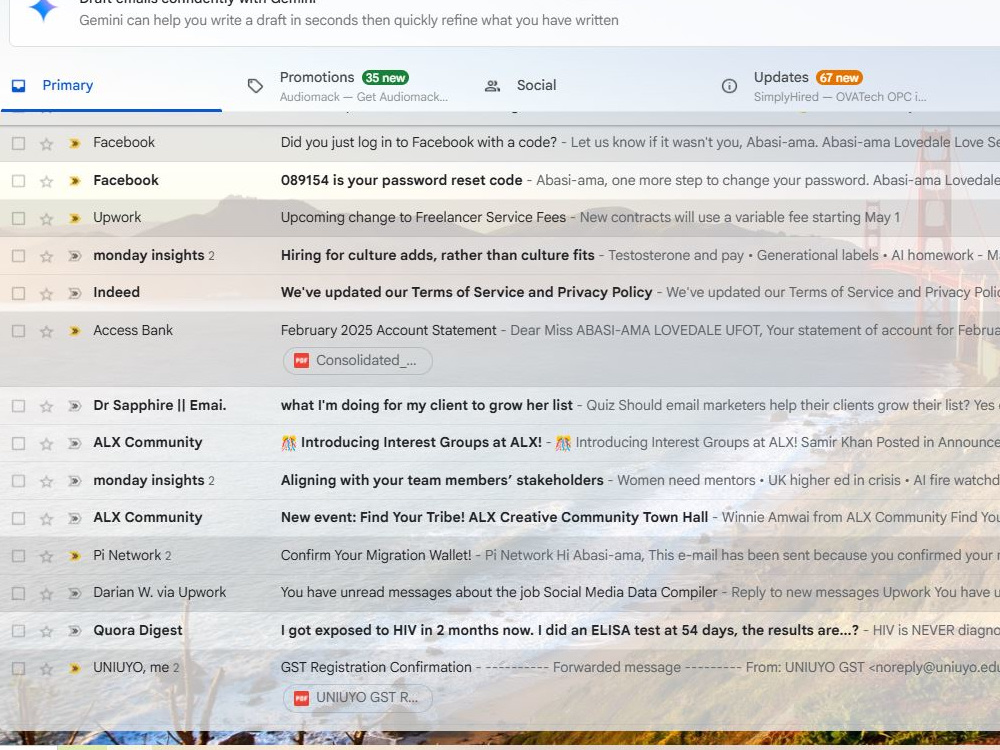
Task: Toggle importance marker on Darian W. email
Action: coord(75,594)
